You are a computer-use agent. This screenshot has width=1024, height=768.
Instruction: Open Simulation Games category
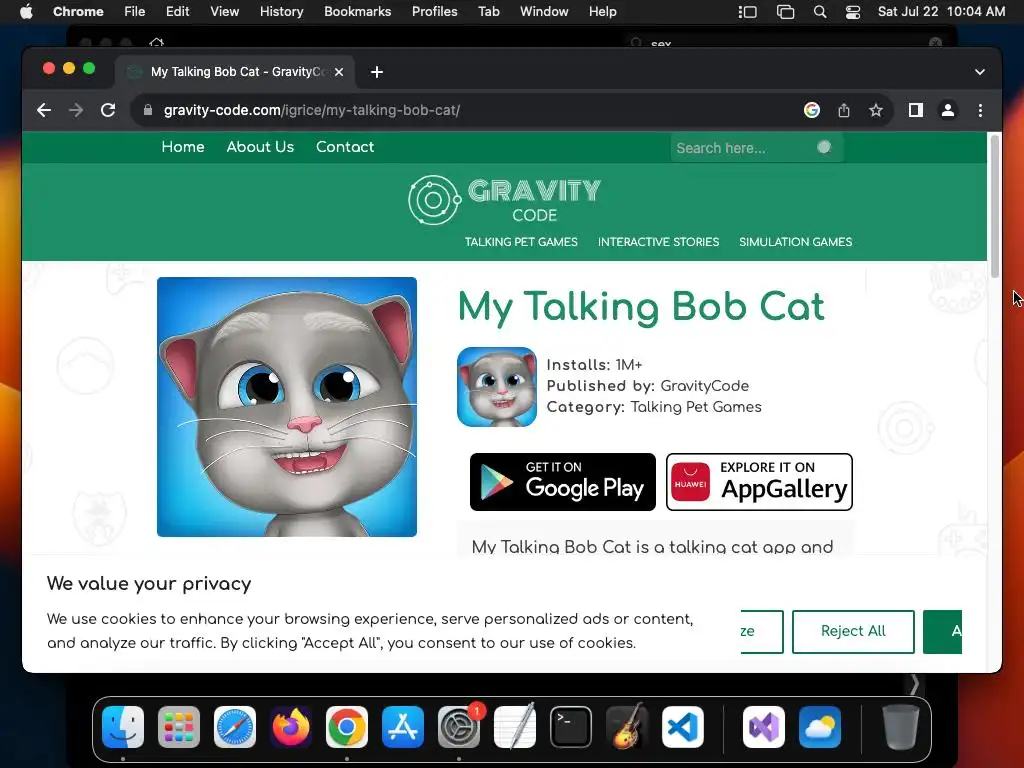point(795,242)
